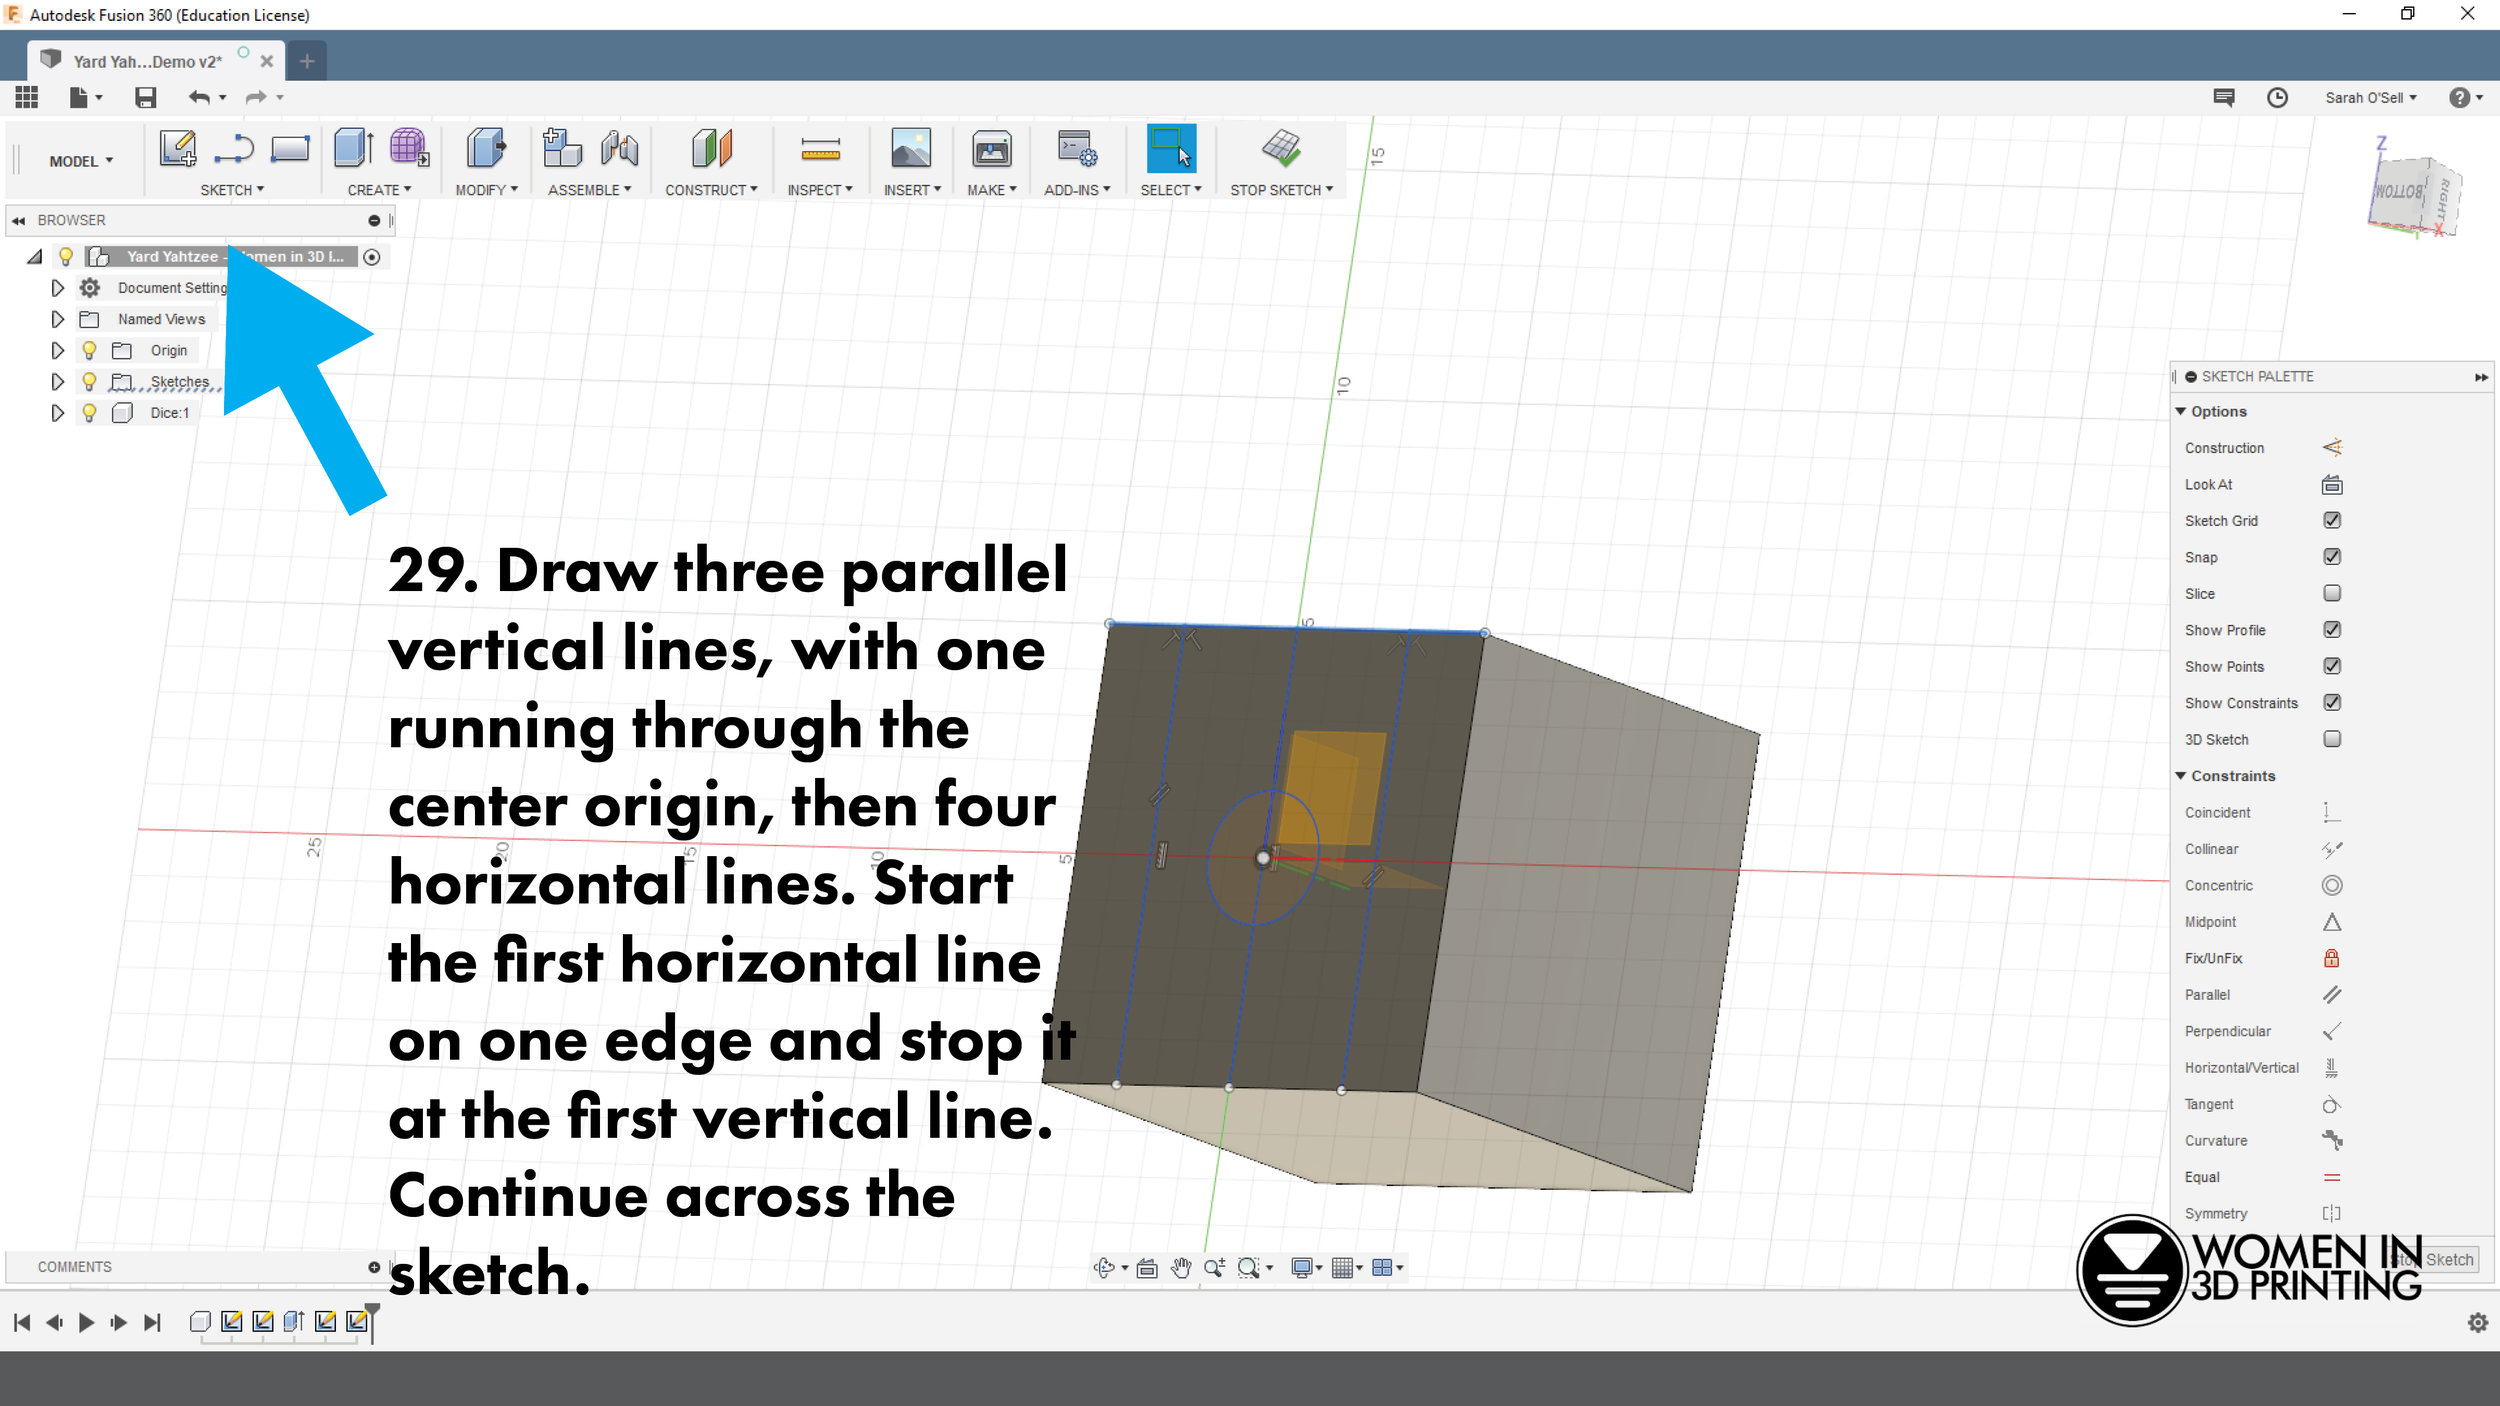This screenshot has height=1406, width=2500.
Task: Expand the Sketches tree item
Action: (57, 381)
